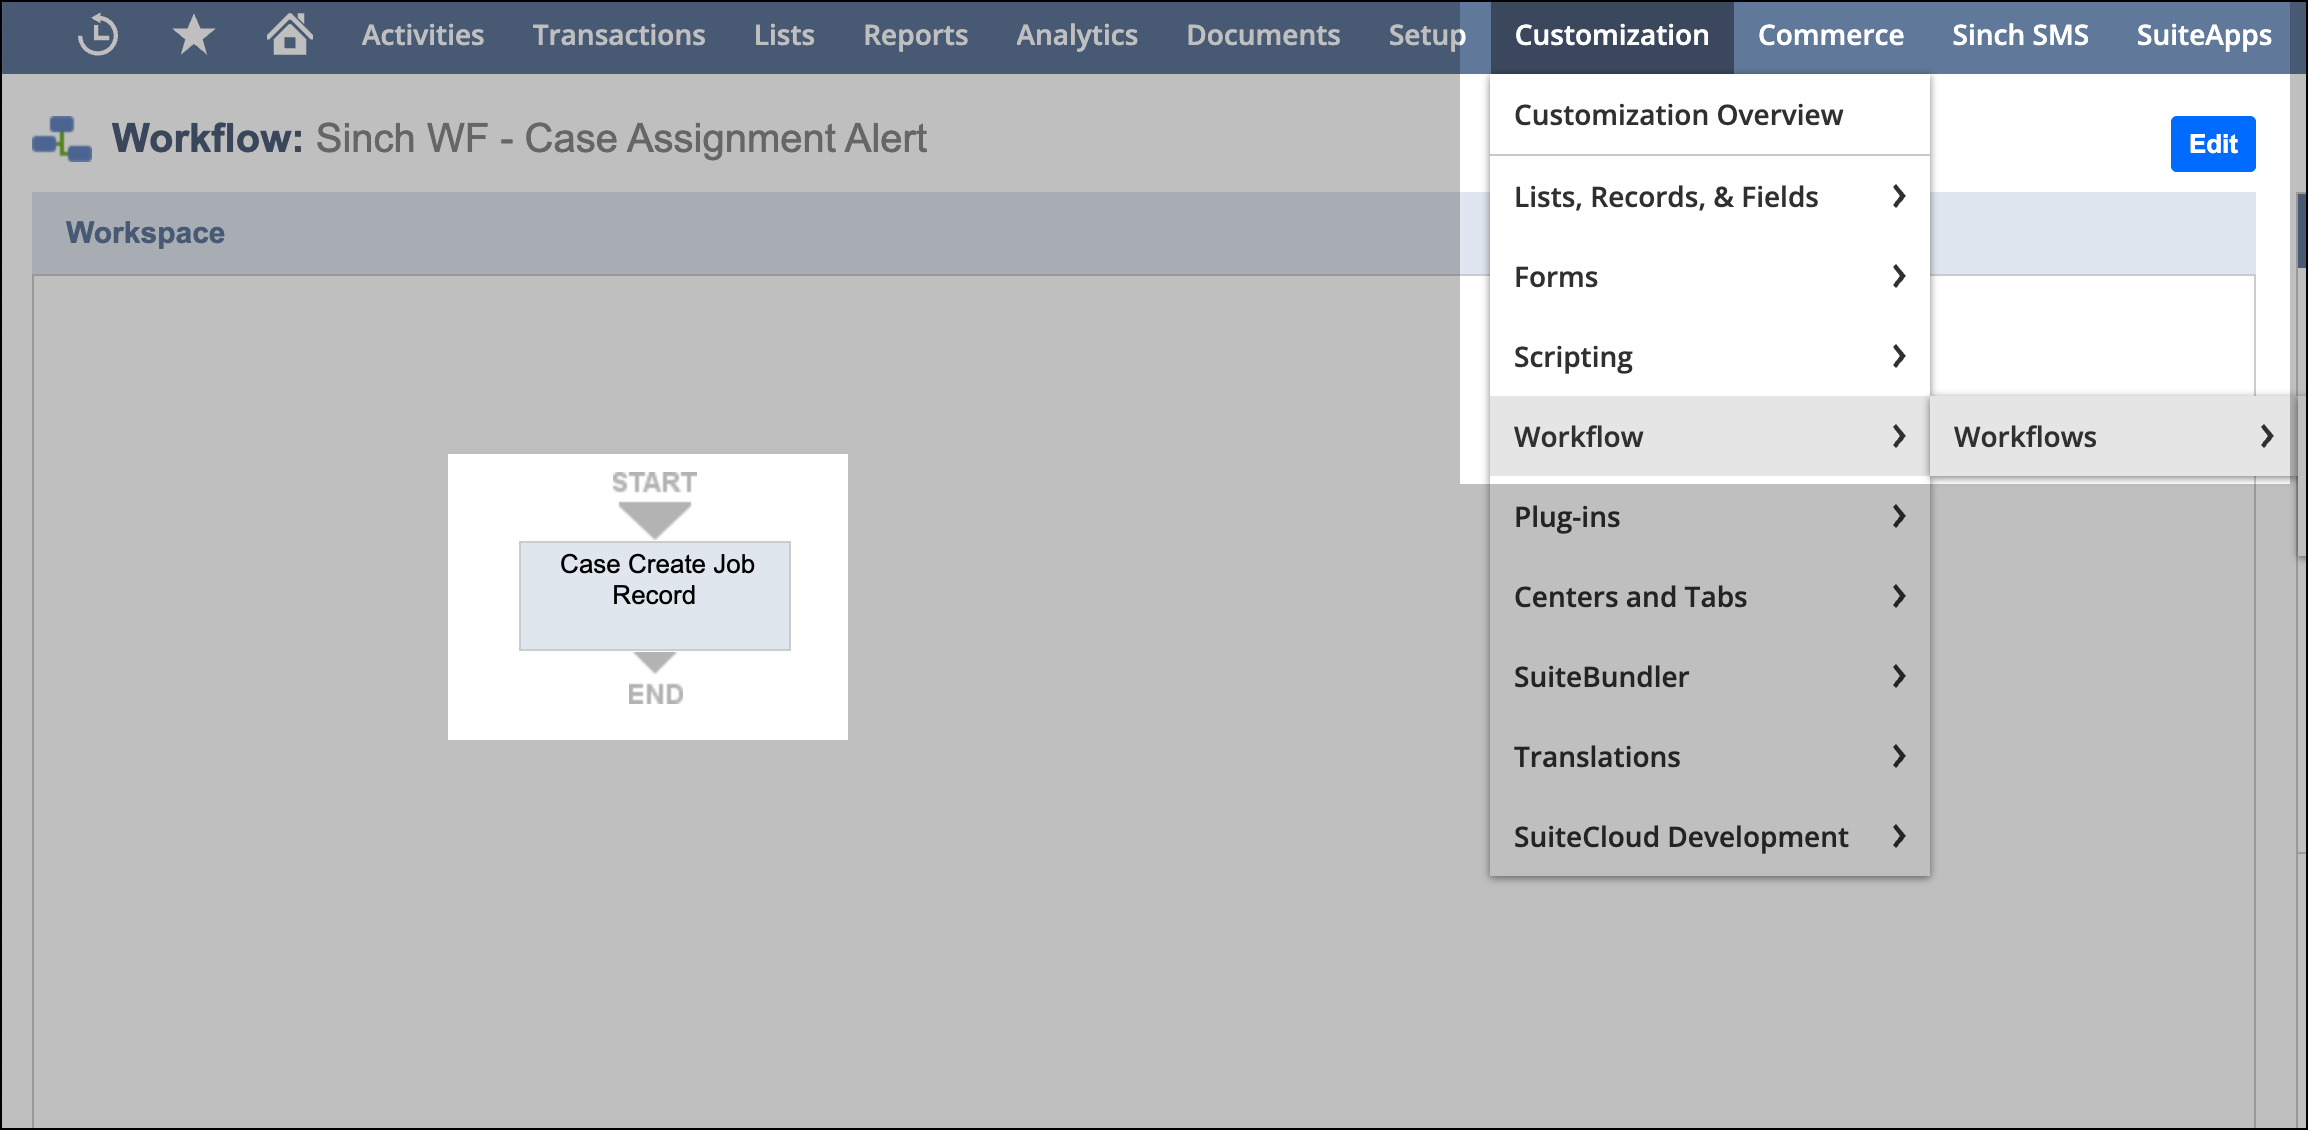Click the Workspace panel header
Image resolution: width=2308 pixels, height=1130 pixels.
[x=1143, y=233]
